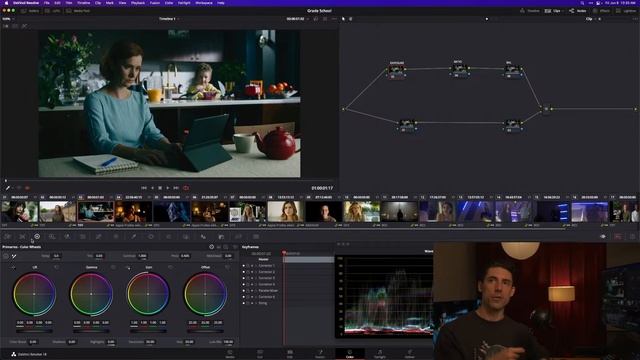Image resolution: width=640 pixels, height=360 pixels.
Task: Expand Sizing keyframe track
Action: [256, 303]
